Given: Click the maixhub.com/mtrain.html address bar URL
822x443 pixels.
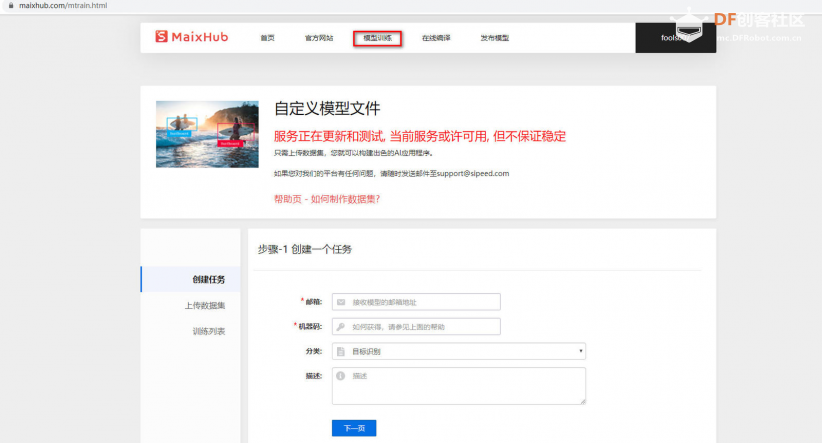Looking at the screenshot, I should [63, 5].
